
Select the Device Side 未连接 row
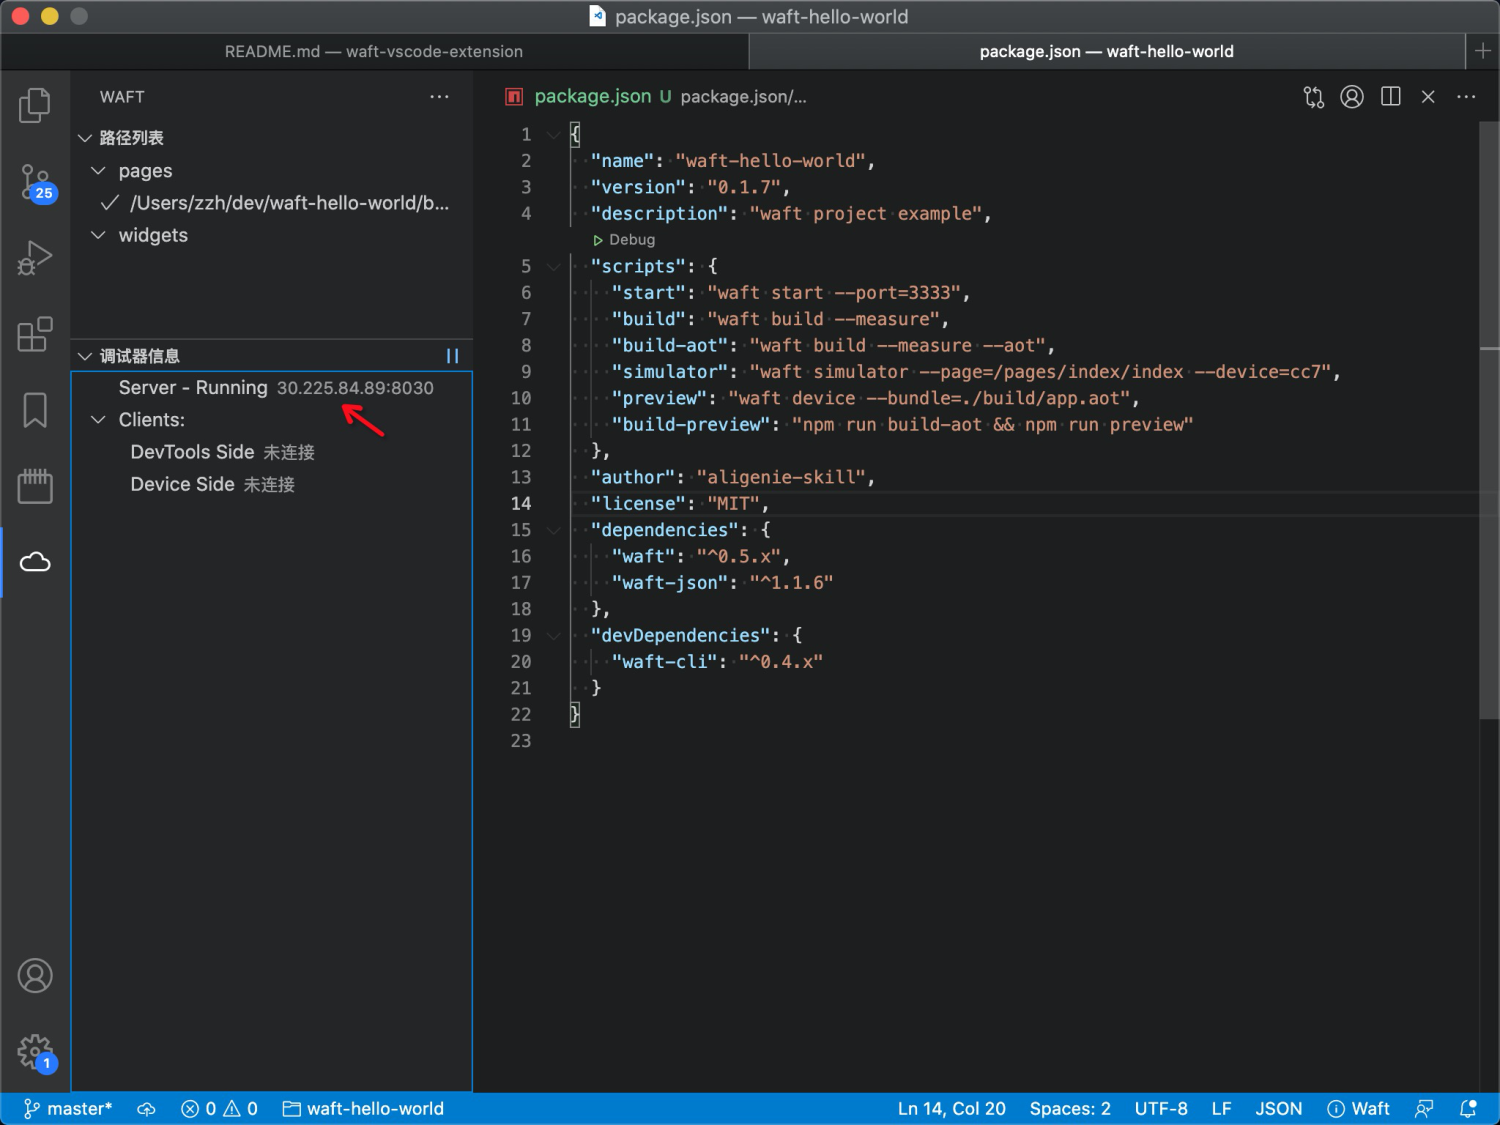click(x=272, y=484)
